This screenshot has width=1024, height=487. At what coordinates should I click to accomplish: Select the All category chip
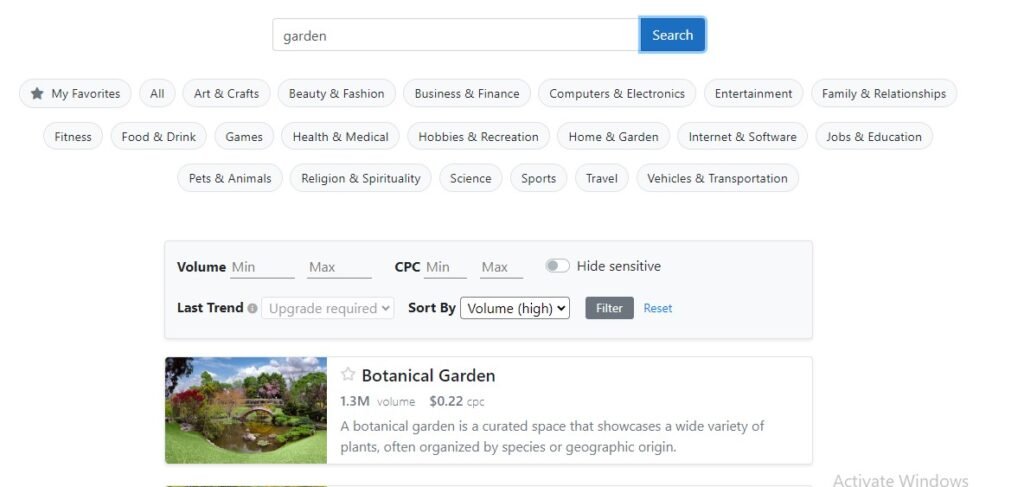pos(157,94)
